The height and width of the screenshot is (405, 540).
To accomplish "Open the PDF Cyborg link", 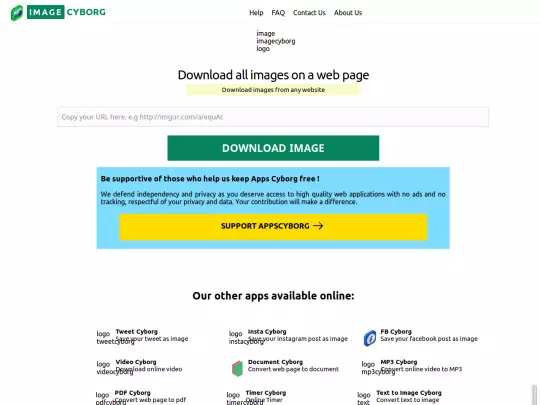I will (x=133, y=393).
